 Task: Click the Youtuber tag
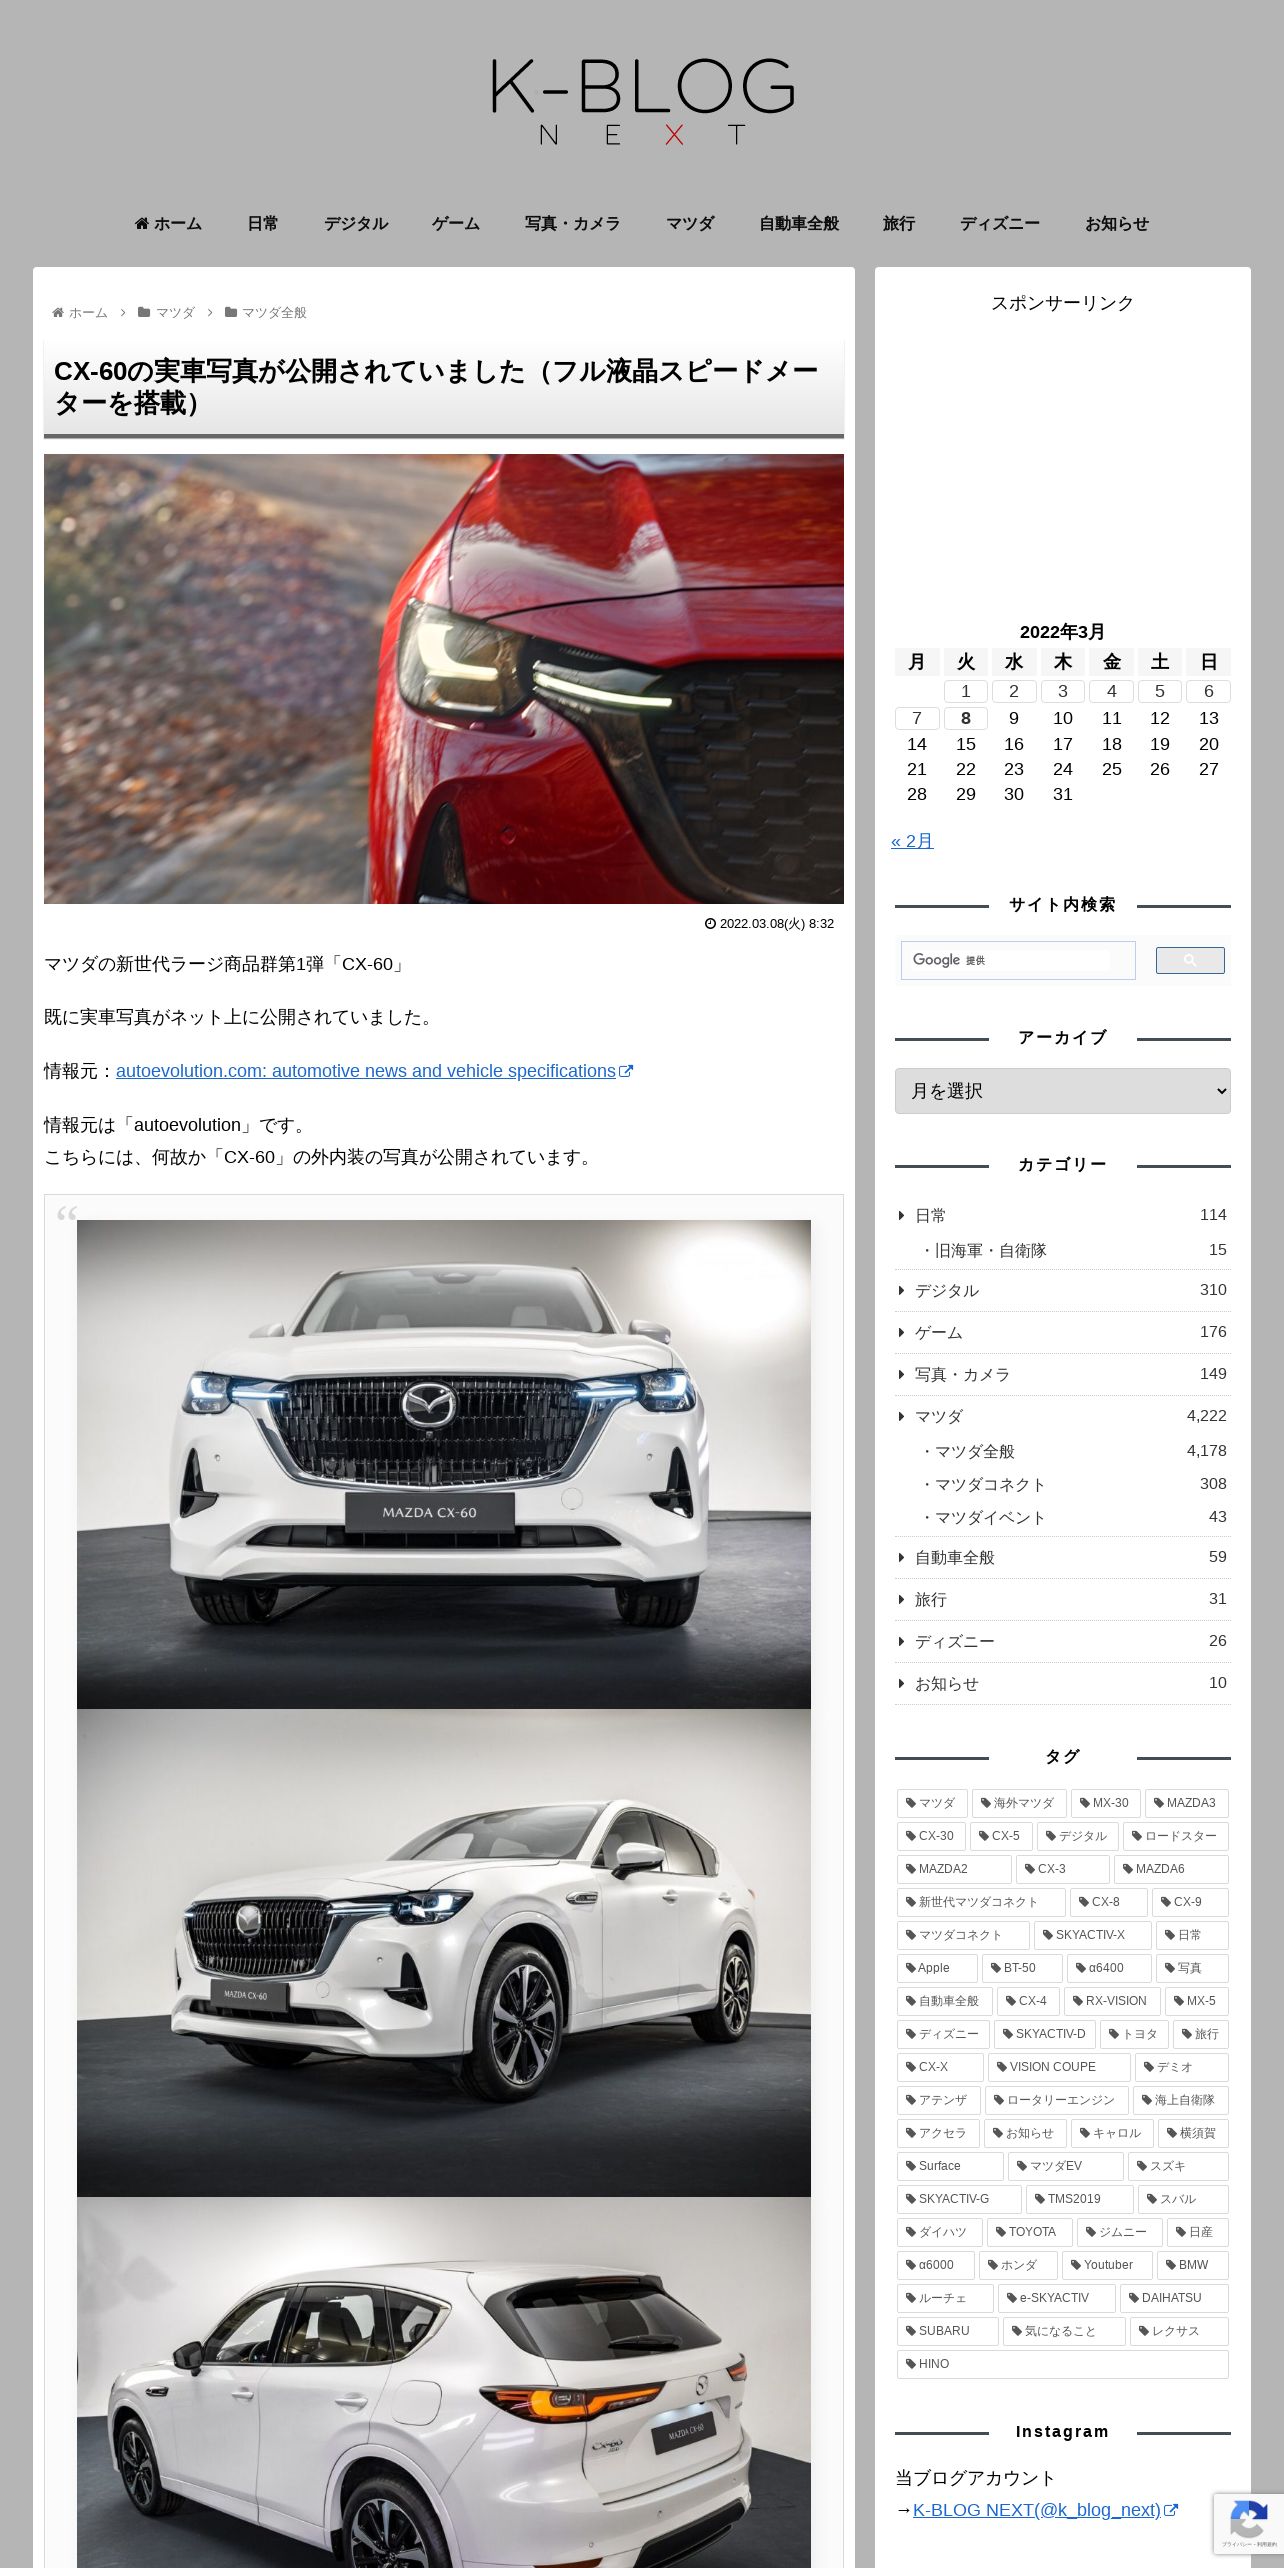pos(1107,2265)
